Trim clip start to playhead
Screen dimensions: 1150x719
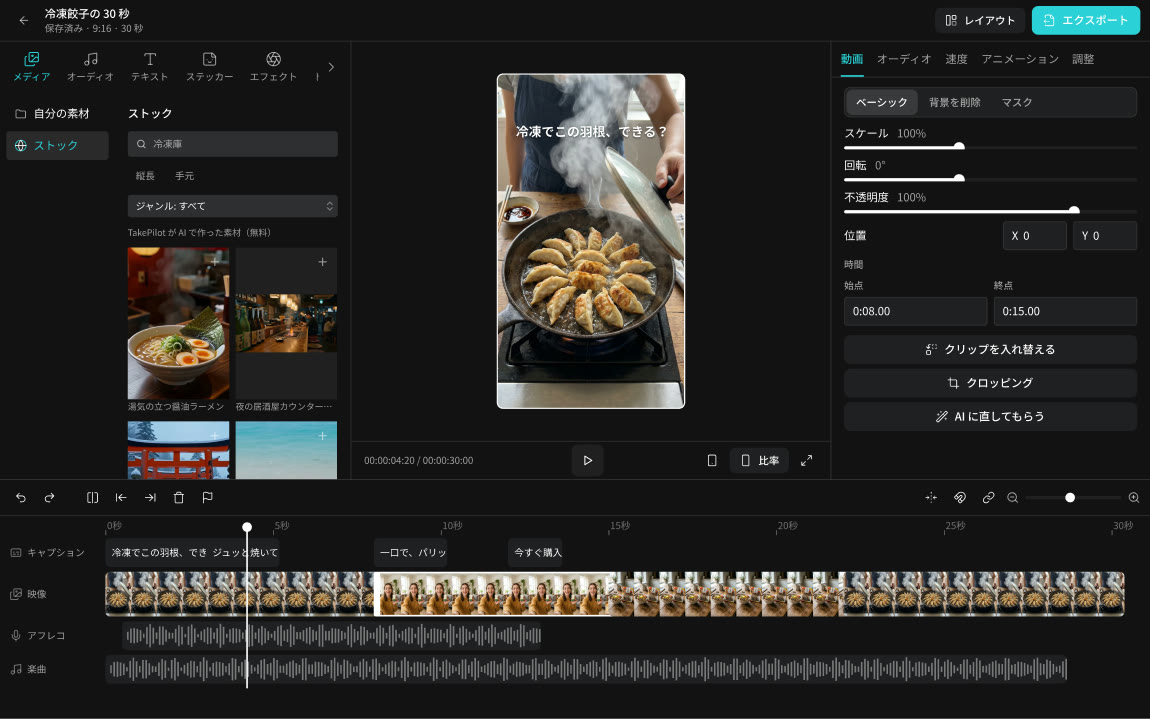[x=121, y=497]
